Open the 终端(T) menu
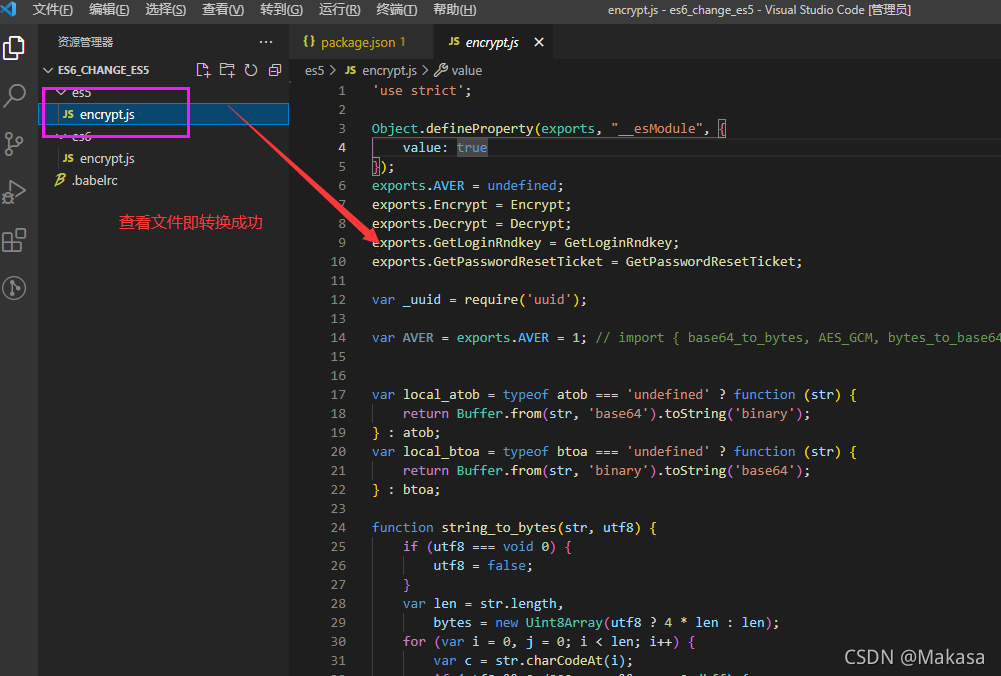Image resolution: width=1001 pixels, height=676 pixels. tap(396, 10)
